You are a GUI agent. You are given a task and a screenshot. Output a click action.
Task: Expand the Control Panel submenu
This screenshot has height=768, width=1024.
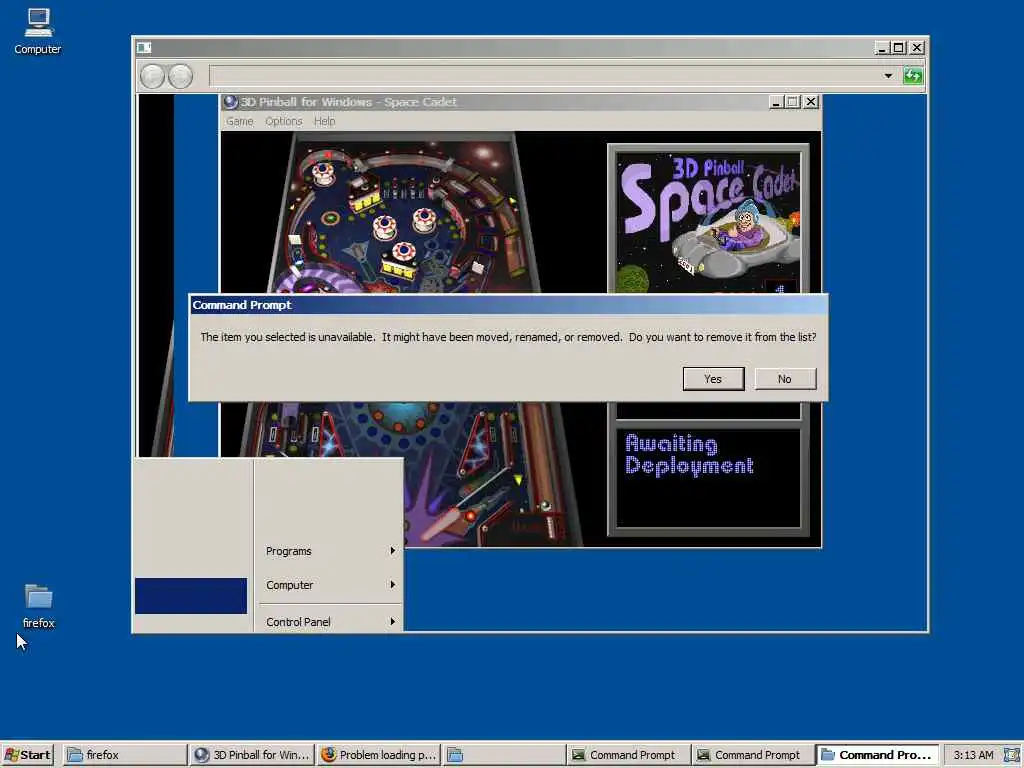(x=329, y=622)
